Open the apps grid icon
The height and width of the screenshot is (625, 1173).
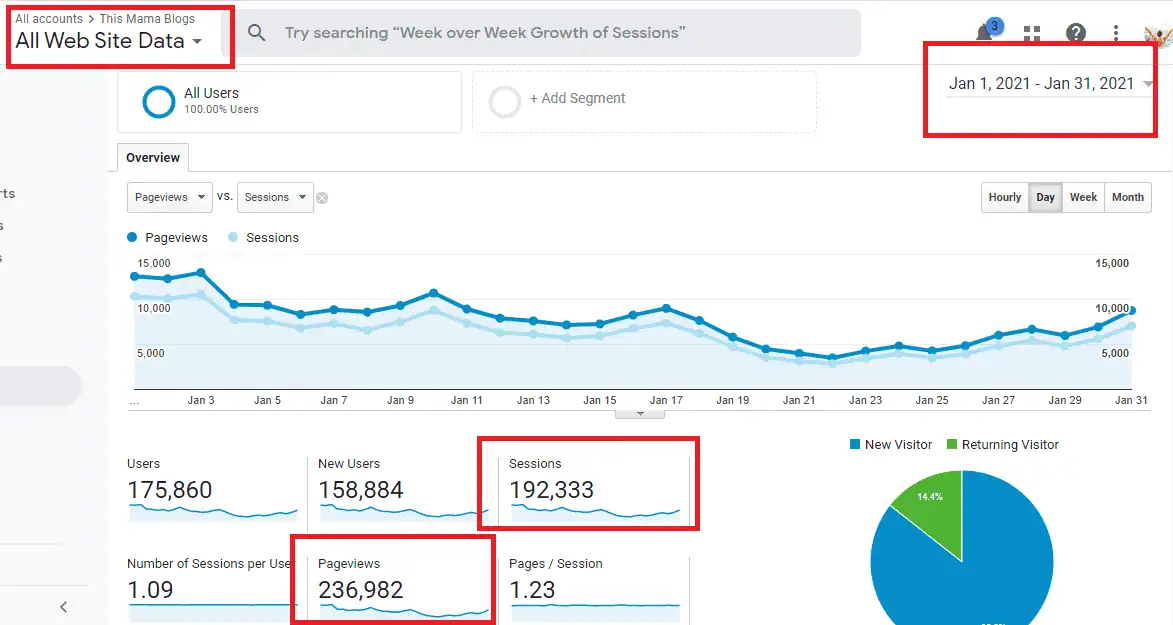1032,33
